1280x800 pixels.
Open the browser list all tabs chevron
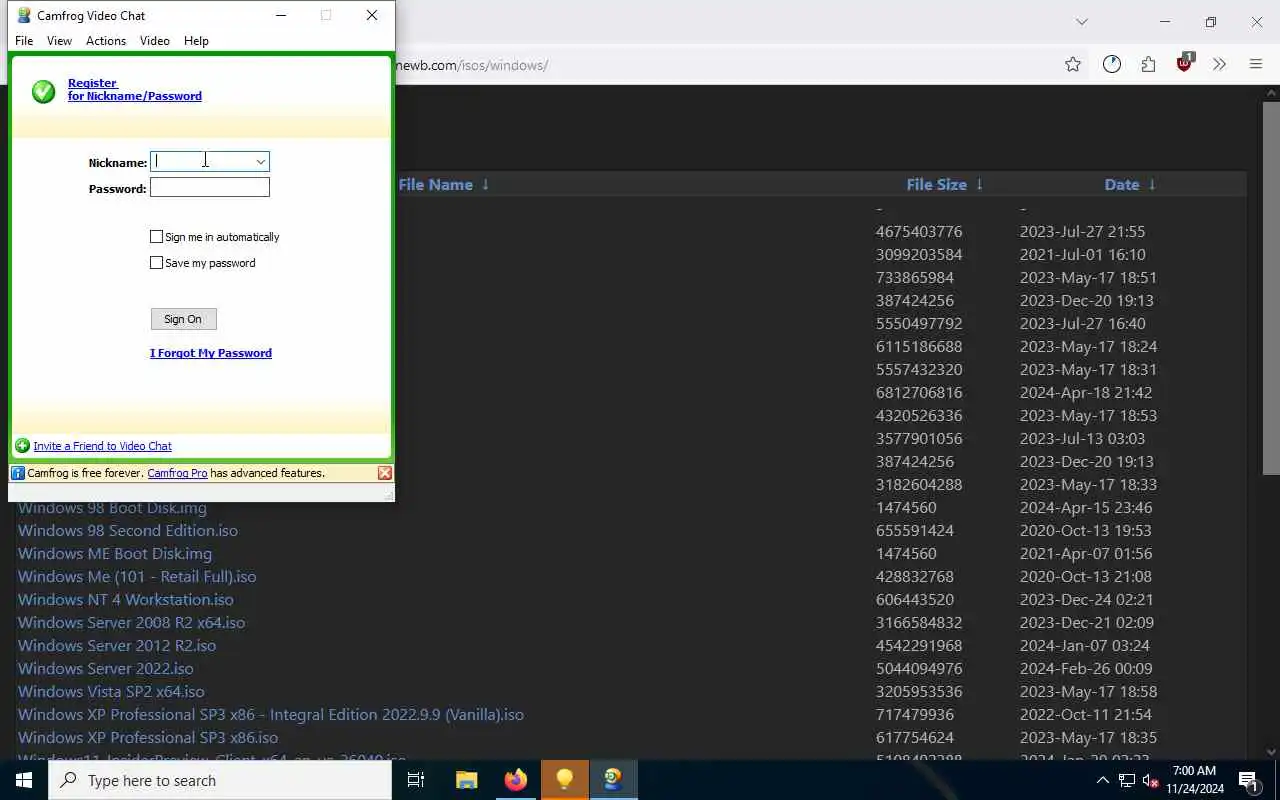point(1081,21)
